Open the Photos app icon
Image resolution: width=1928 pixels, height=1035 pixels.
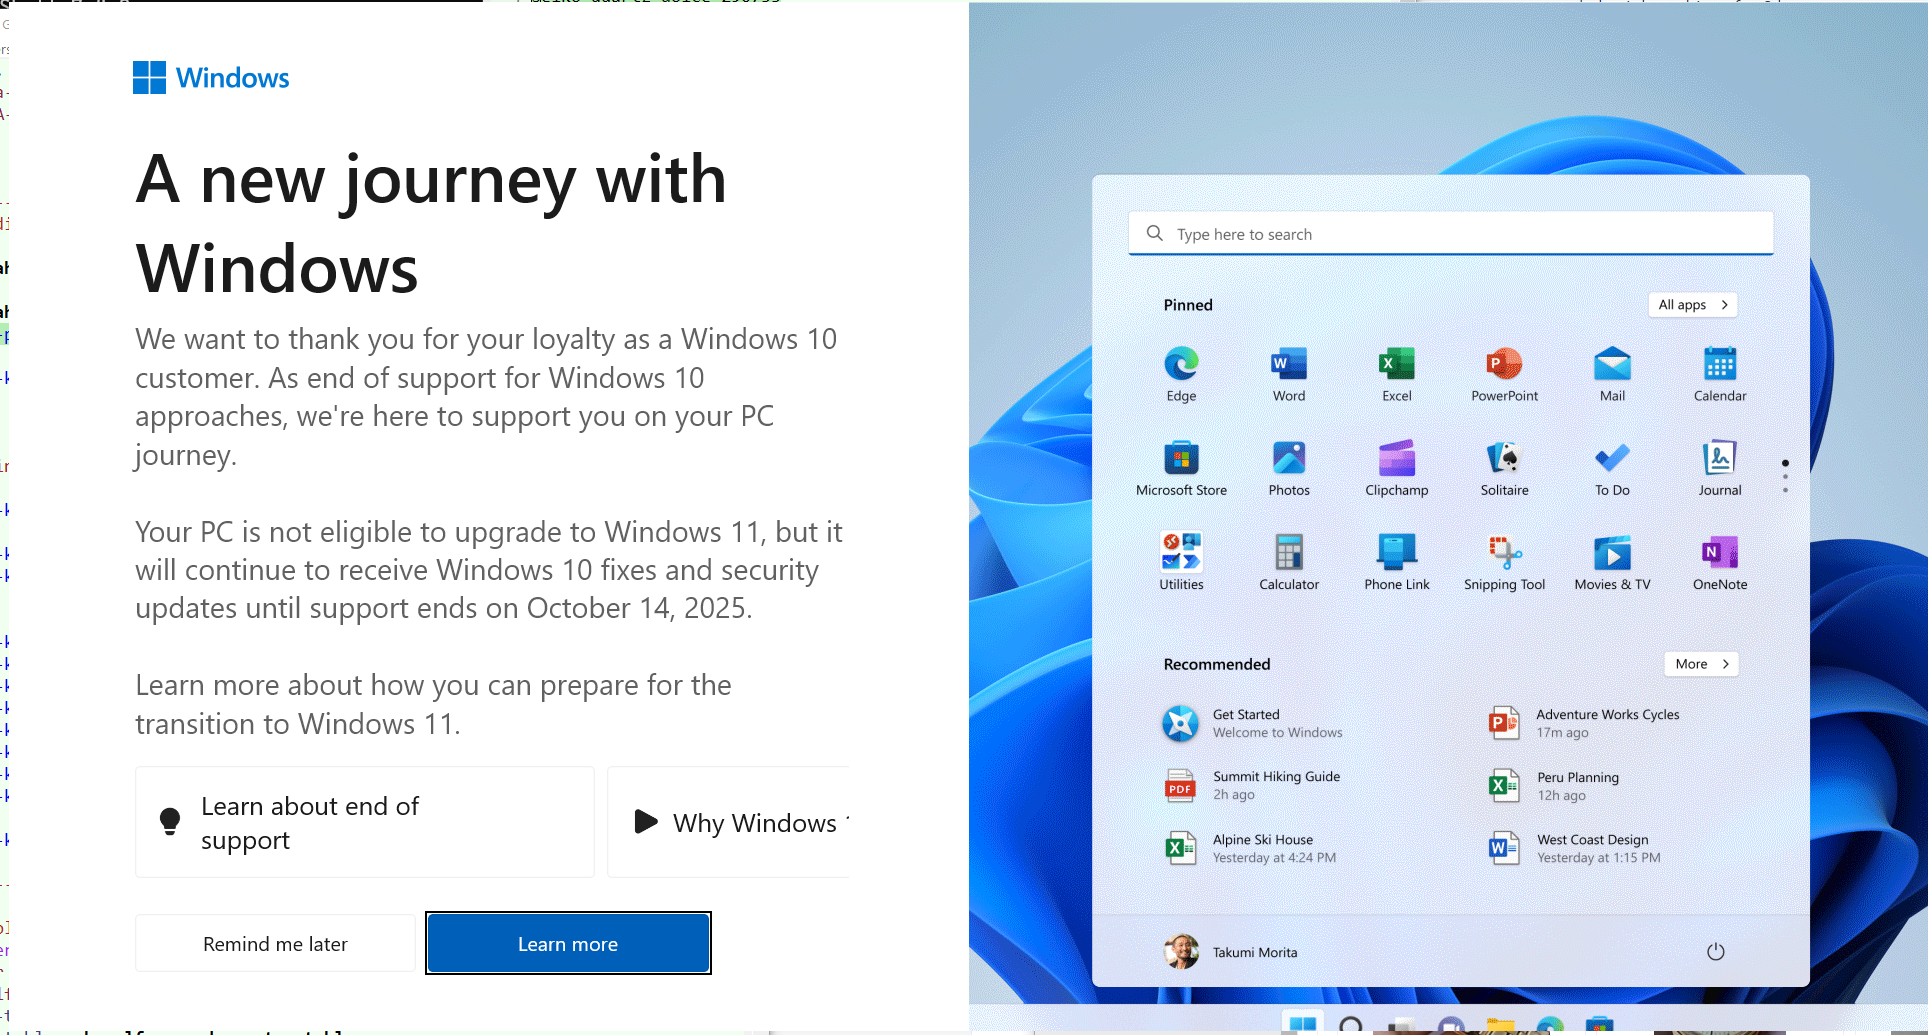1289,458
